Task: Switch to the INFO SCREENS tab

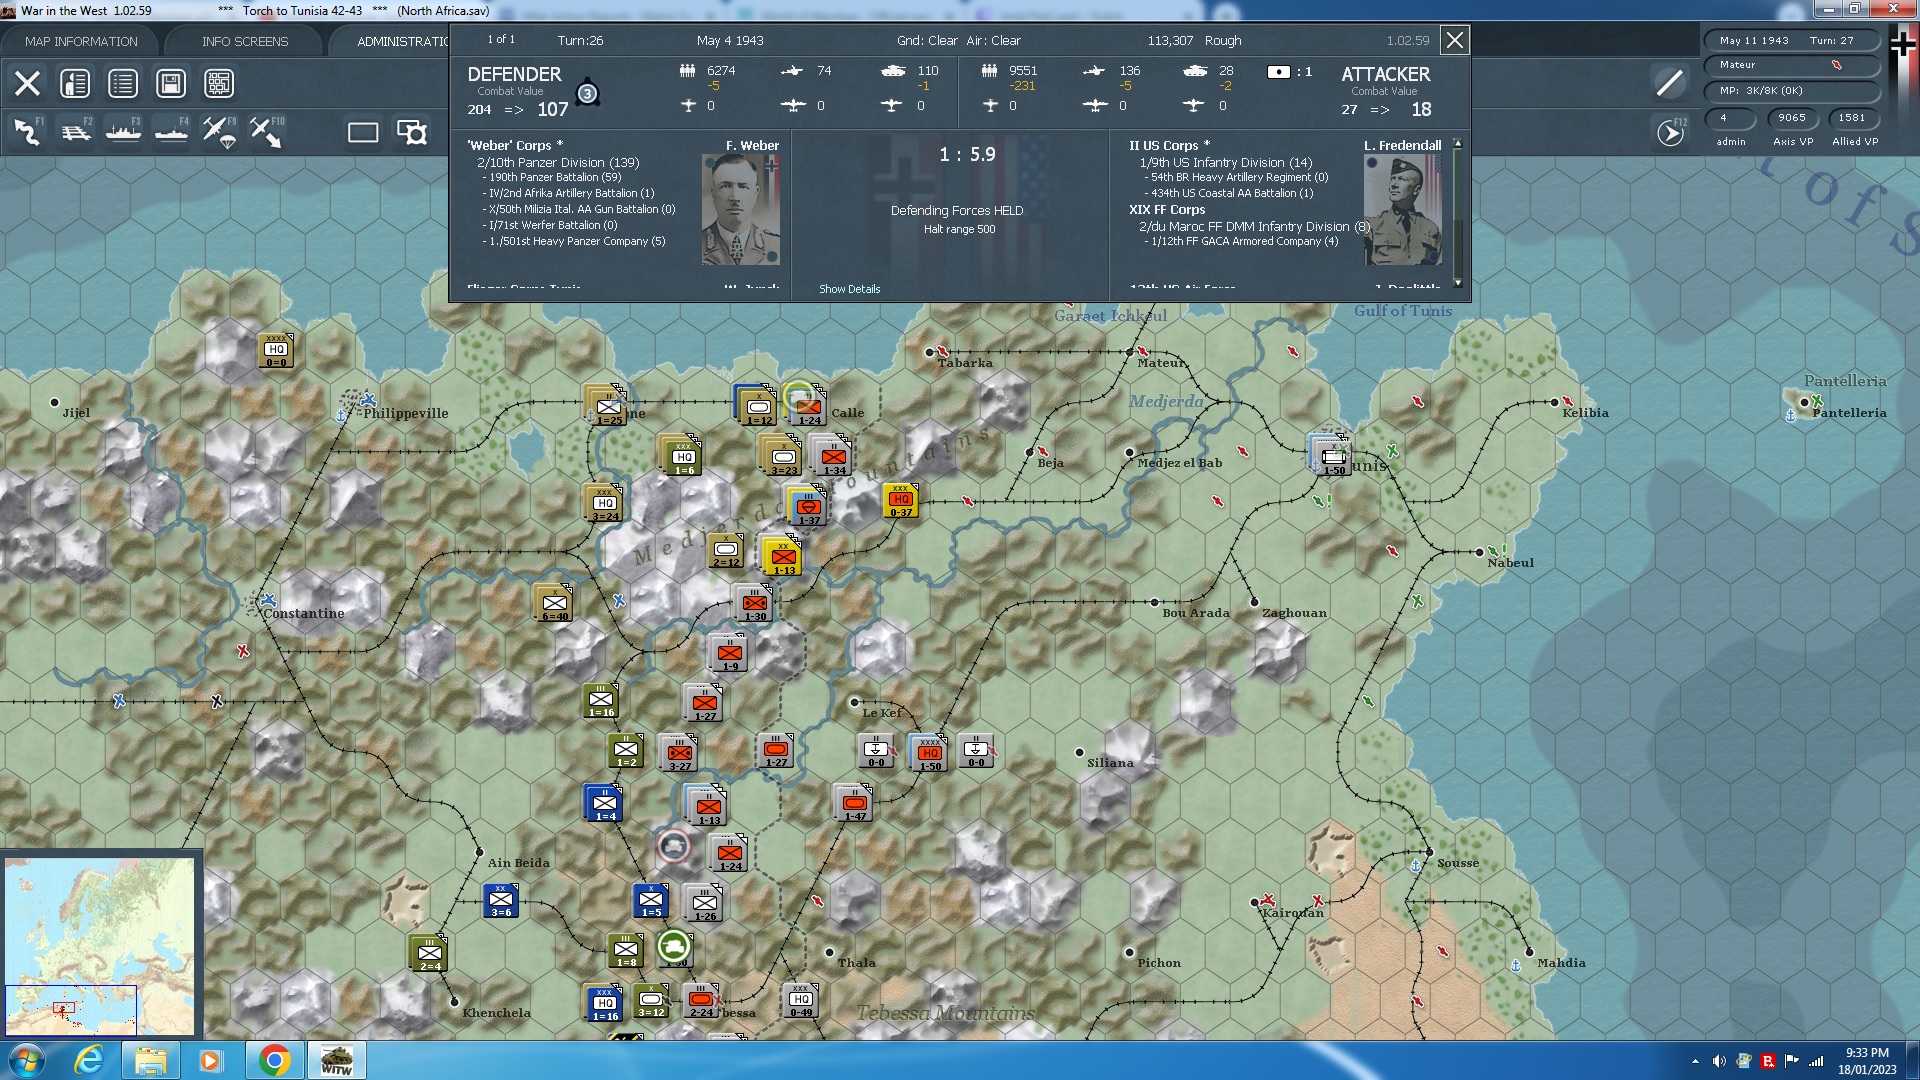Action: click(244, 41)
